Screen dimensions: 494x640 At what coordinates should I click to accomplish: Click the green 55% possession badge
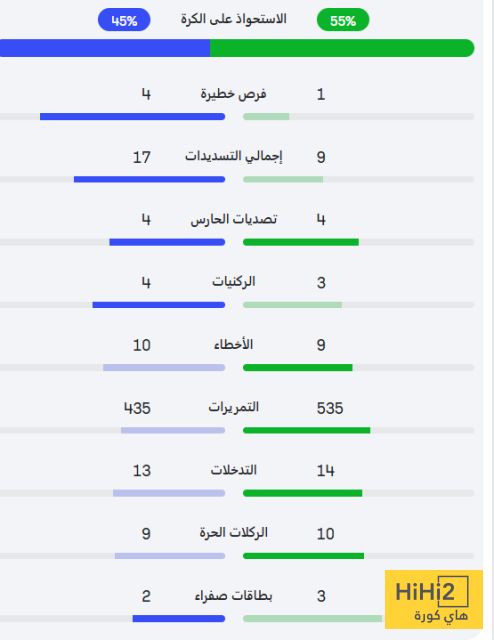coord(343,20)
